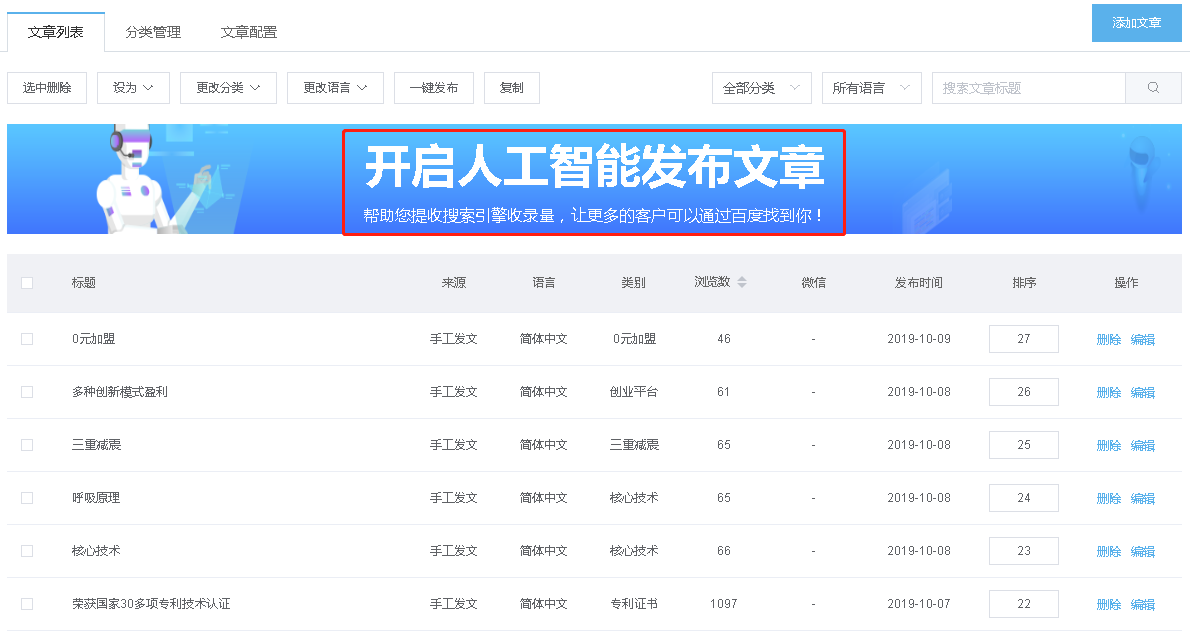Check the box for 0元加盟 row

[27, 339]
